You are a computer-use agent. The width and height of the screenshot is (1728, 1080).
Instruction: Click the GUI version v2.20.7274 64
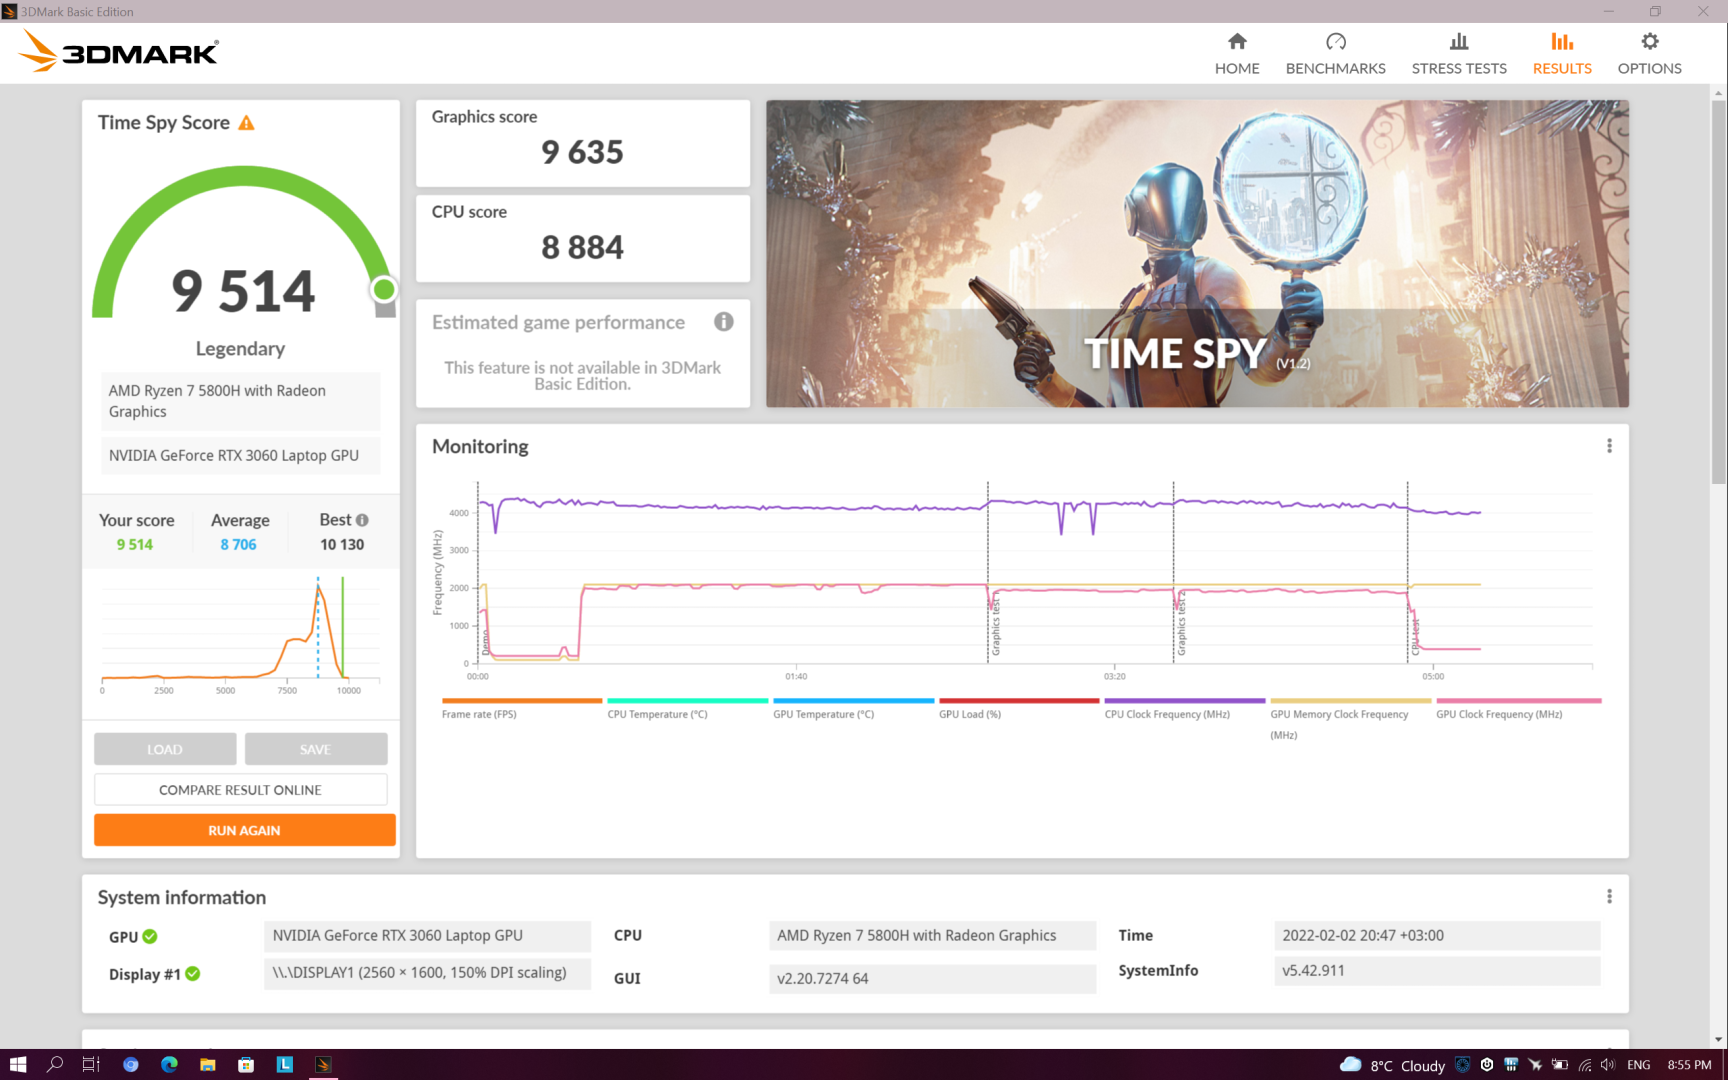[x=932, y=979]
